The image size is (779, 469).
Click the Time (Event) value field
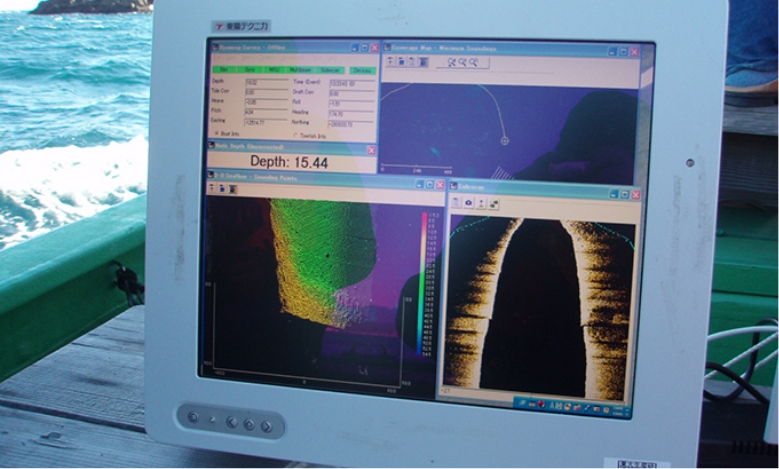pyautogui.click(x=352, y=83)
